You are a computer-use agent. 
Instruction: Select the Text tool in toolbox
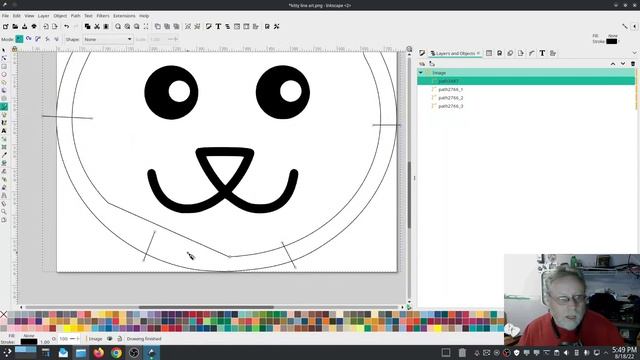4,131
